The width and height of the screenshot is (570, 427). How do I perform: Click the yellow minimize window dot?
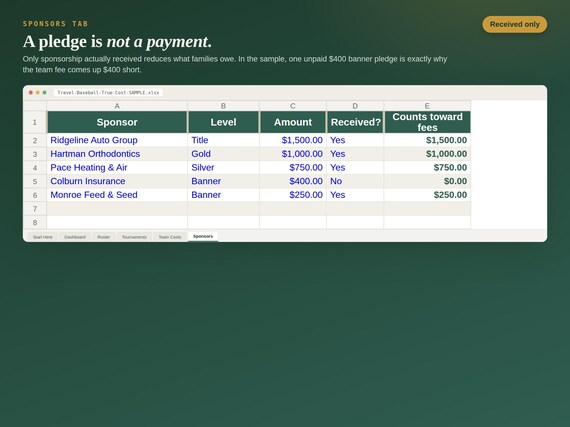point(37,93)
